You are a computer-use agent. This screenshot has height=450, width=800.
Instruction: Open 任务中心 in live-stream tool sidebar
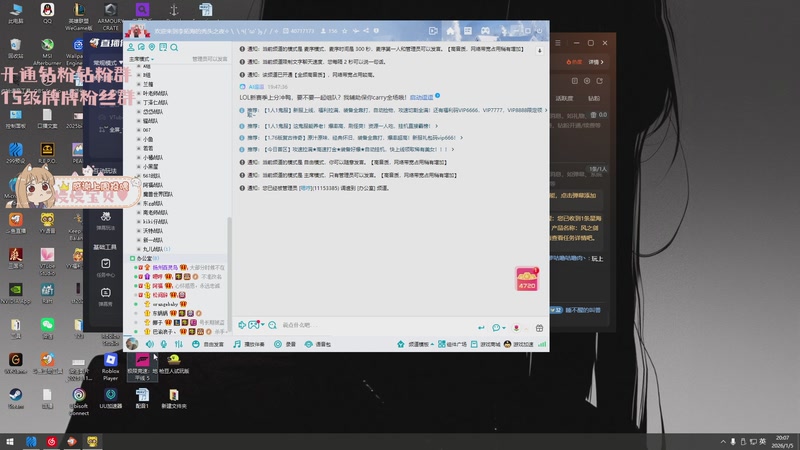(x=106, y=268)
